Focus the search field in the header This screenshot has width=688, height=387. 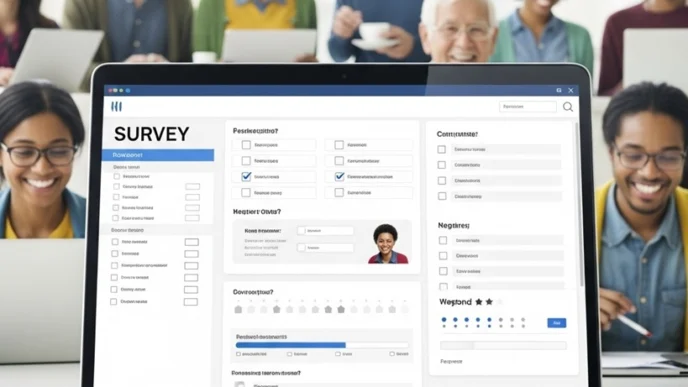(x=528, y=107)
